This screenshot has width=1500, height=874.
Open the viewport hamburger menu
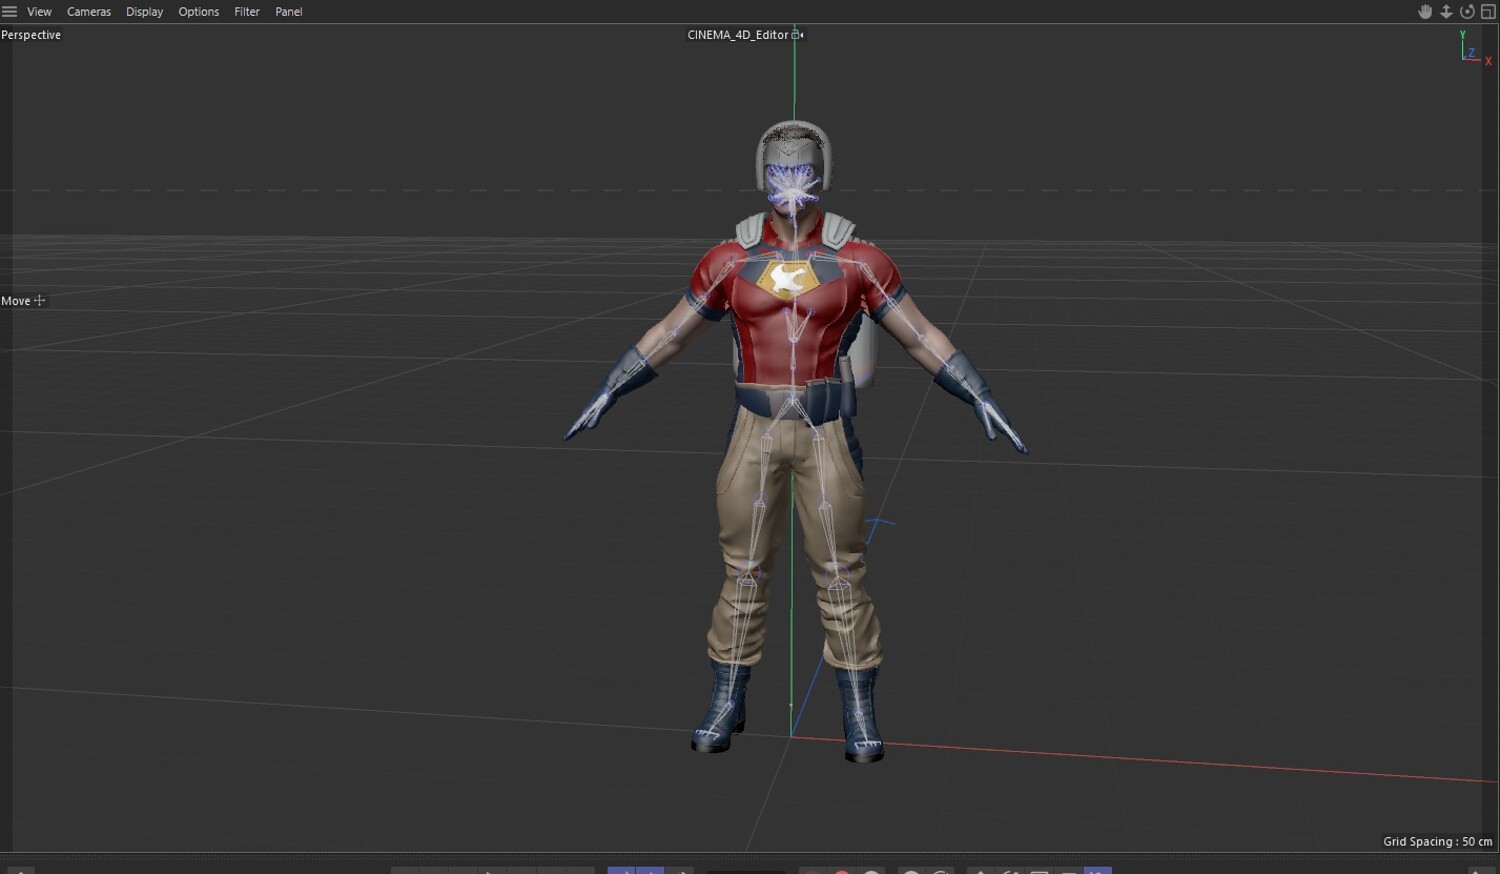pos(9,12)
